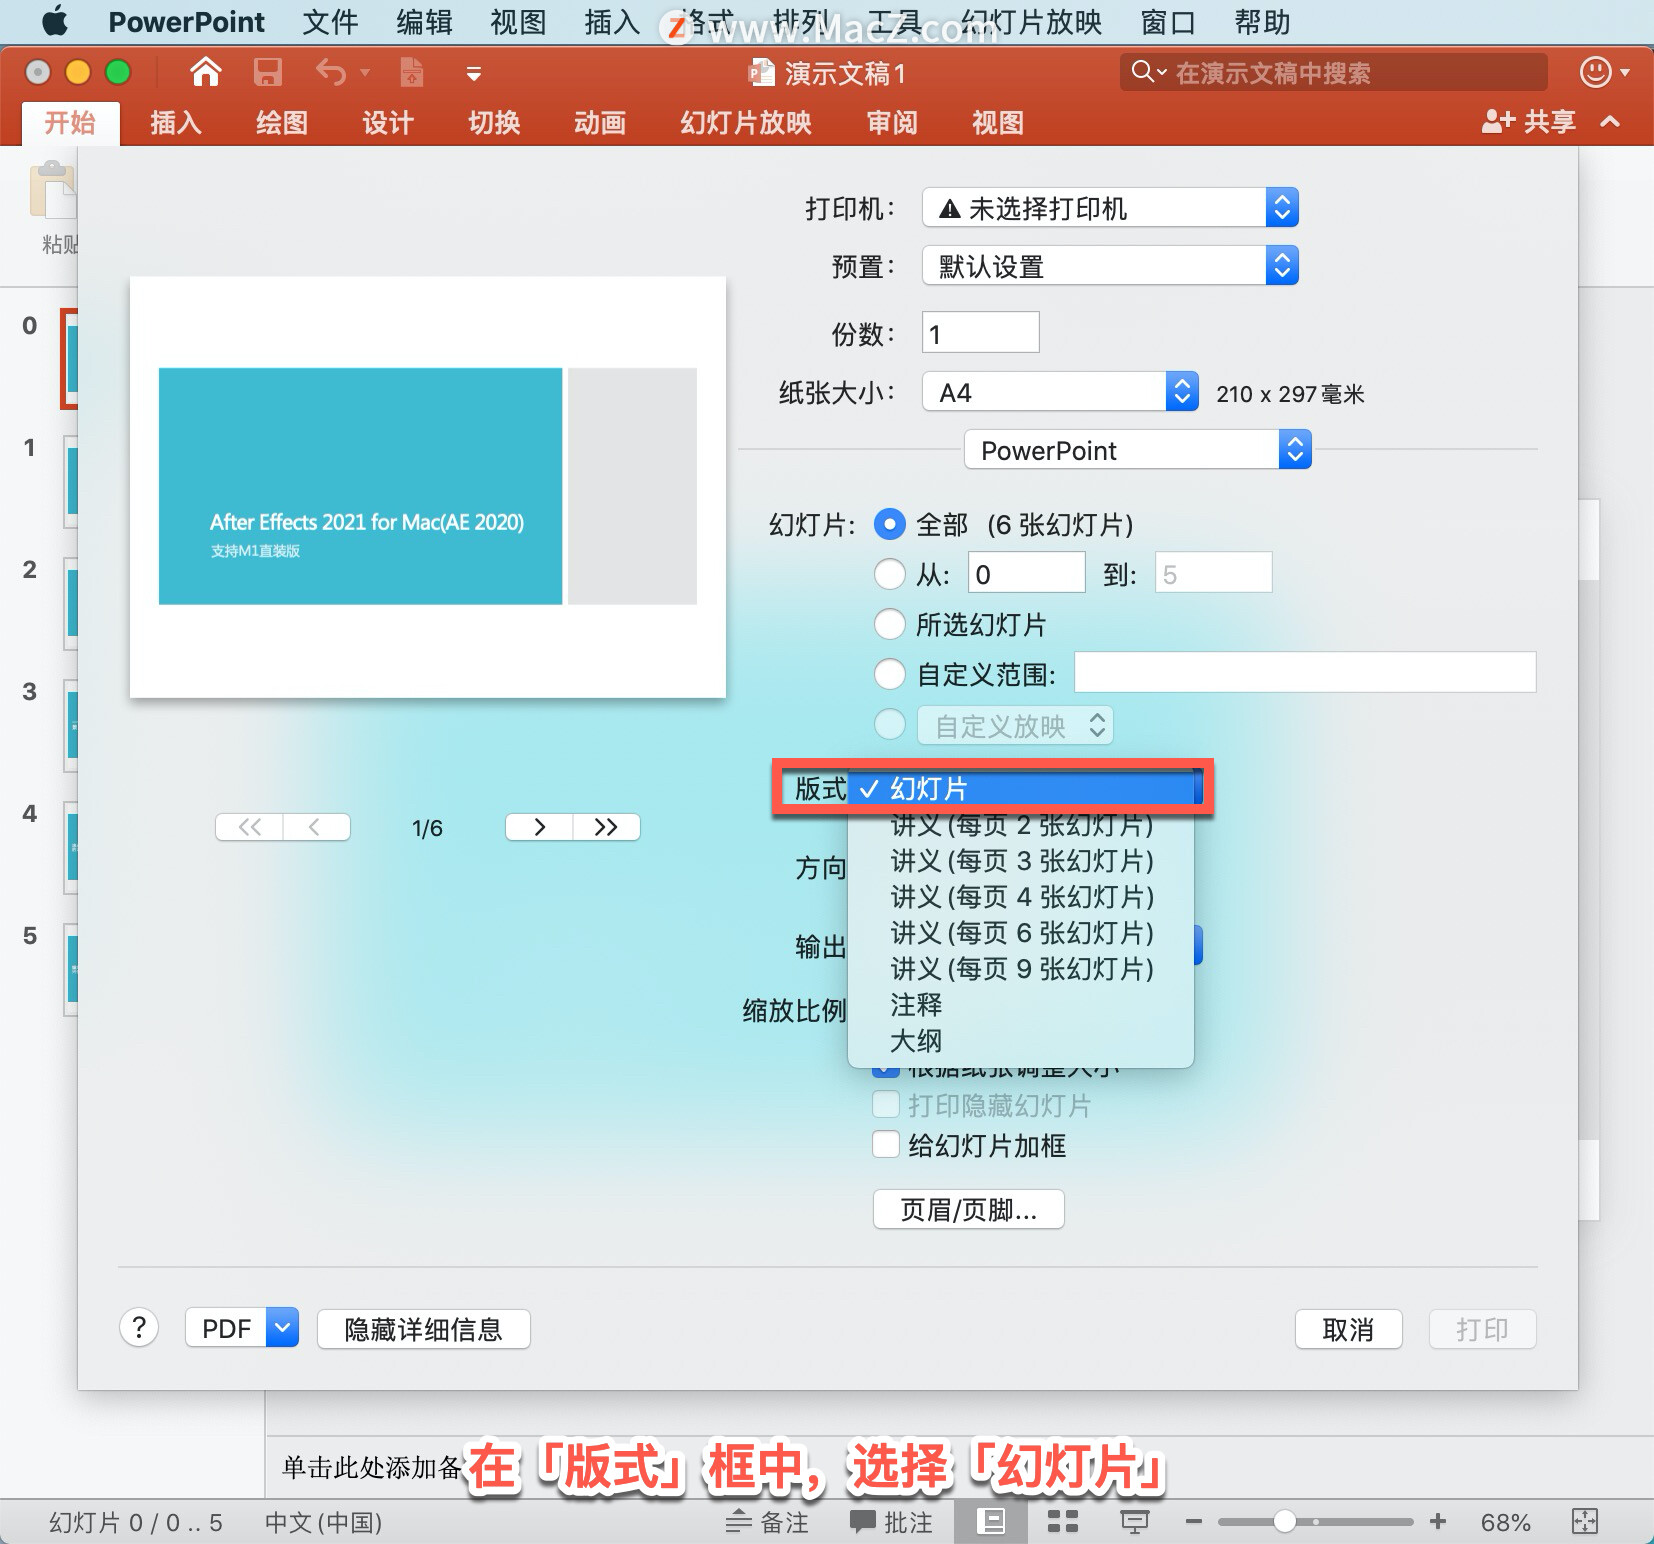1654x1544 pixels.
Task: Go to last preview page
Action: pos(606,827)
